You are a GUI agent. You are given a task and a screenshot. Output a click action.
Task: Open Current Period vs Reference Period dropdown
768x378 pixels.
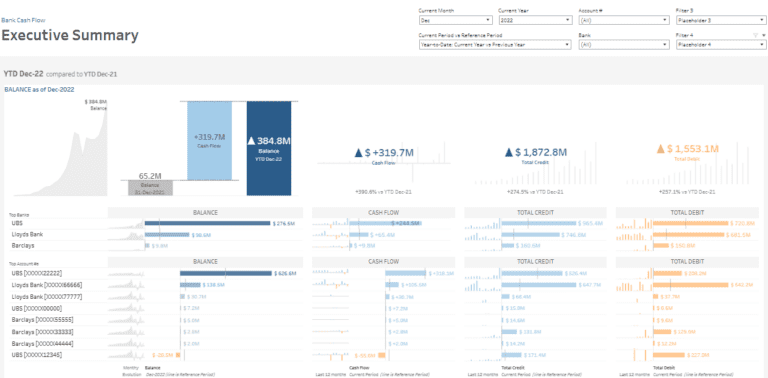click(495, 45)
